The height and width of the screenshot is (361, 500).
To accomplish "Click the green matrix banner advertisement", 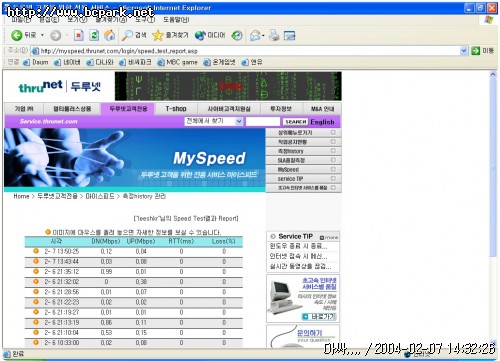I will tap(228, 86).
